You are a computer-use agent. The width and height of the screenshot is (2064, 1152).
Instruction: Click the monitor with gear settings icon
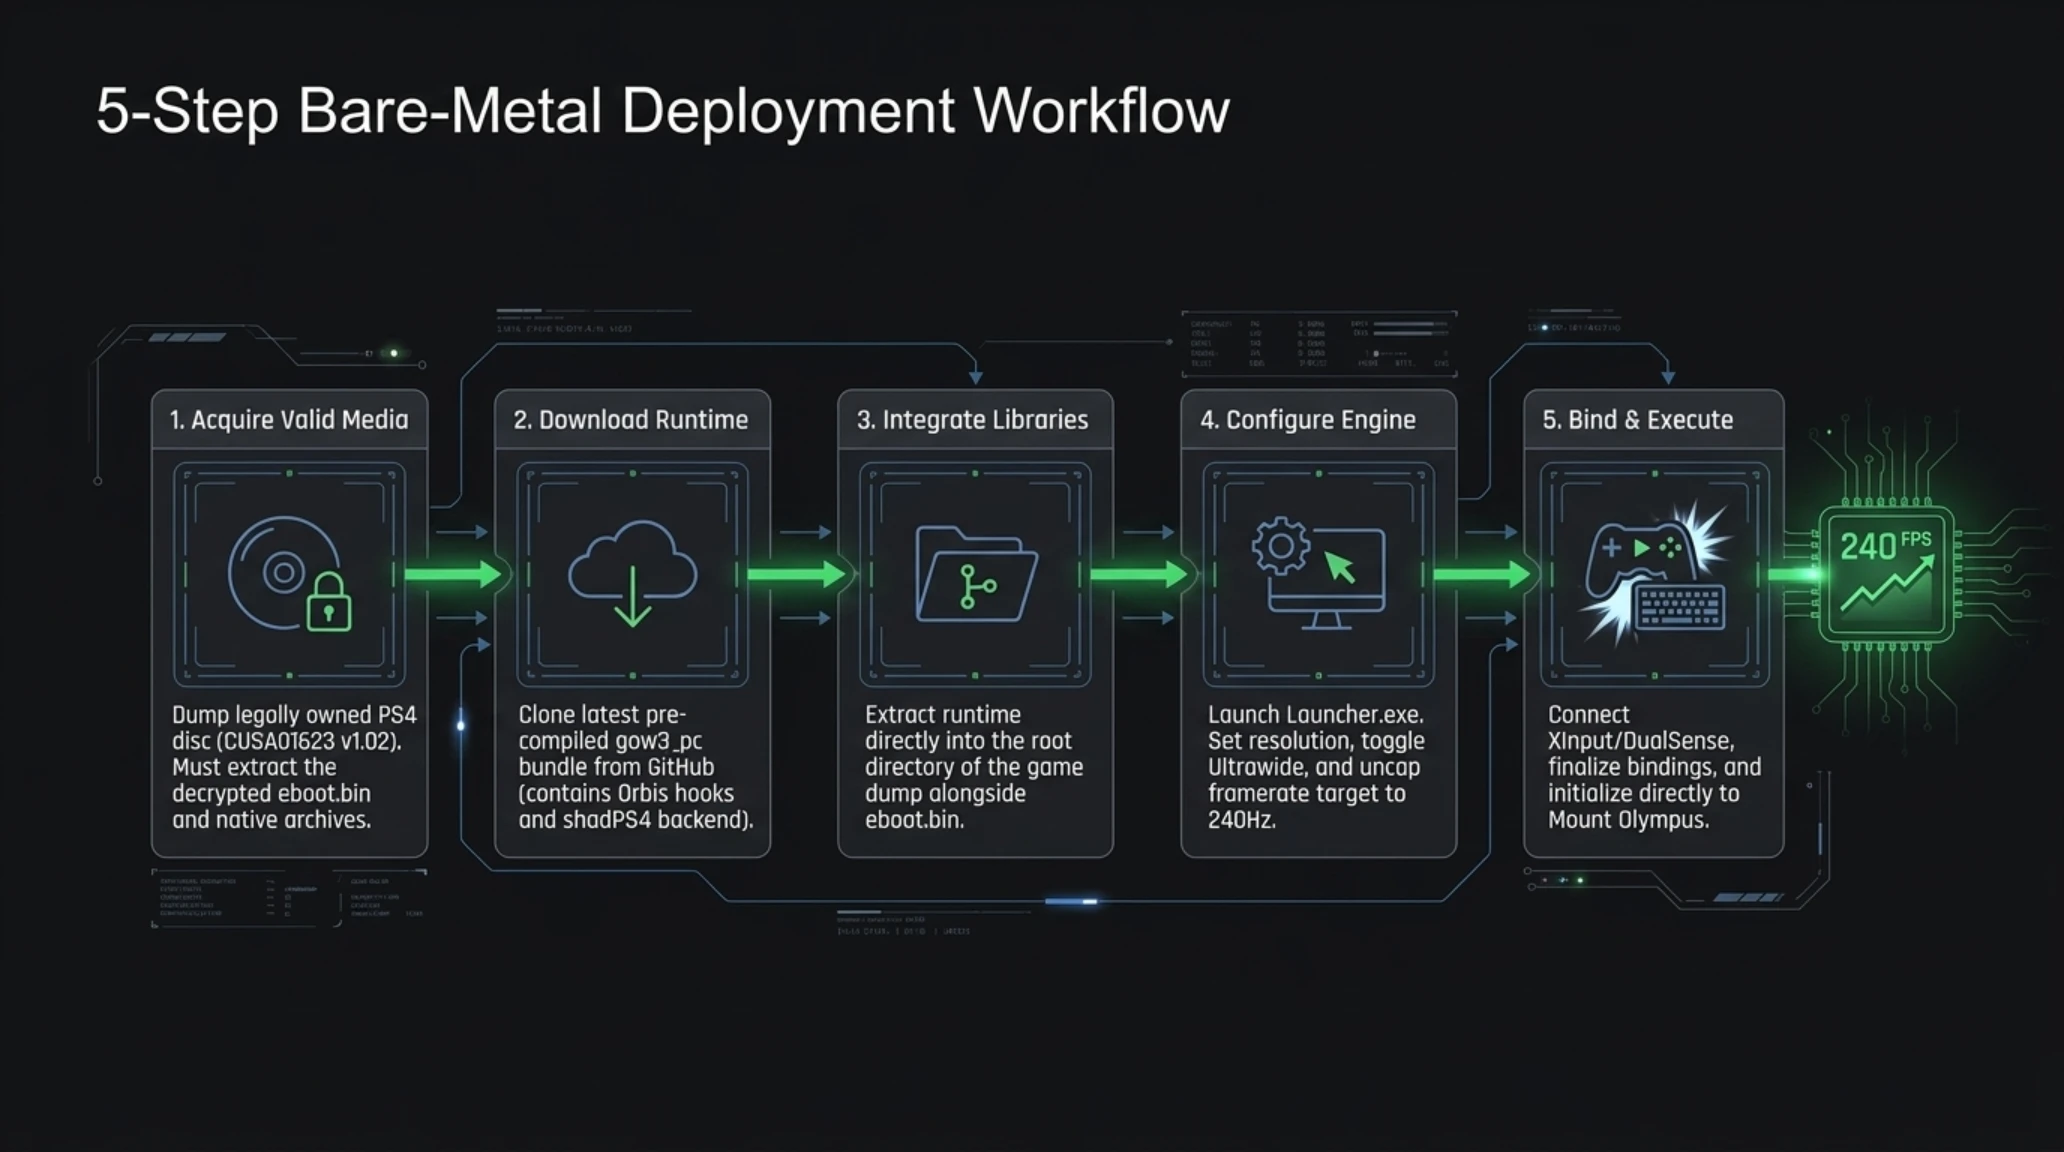click(x=1319, y=573)
